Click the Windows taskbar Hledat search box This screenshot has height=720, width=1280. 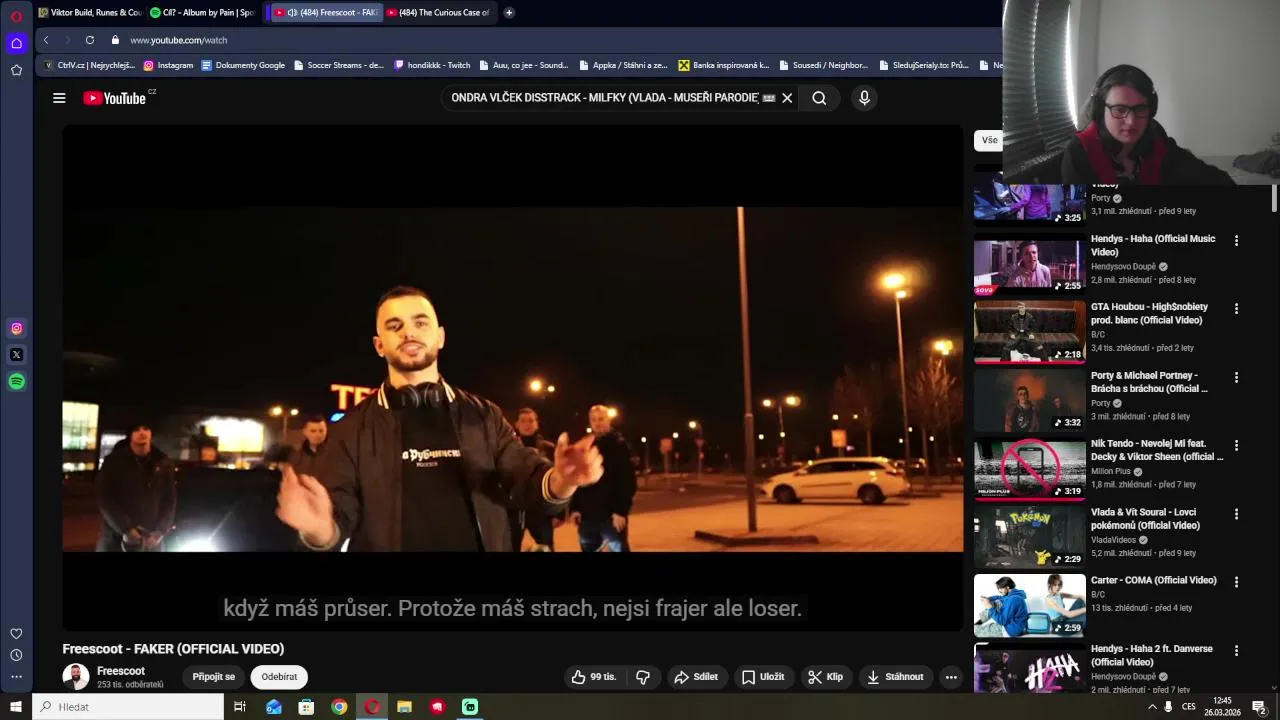(x=129, y=707)
